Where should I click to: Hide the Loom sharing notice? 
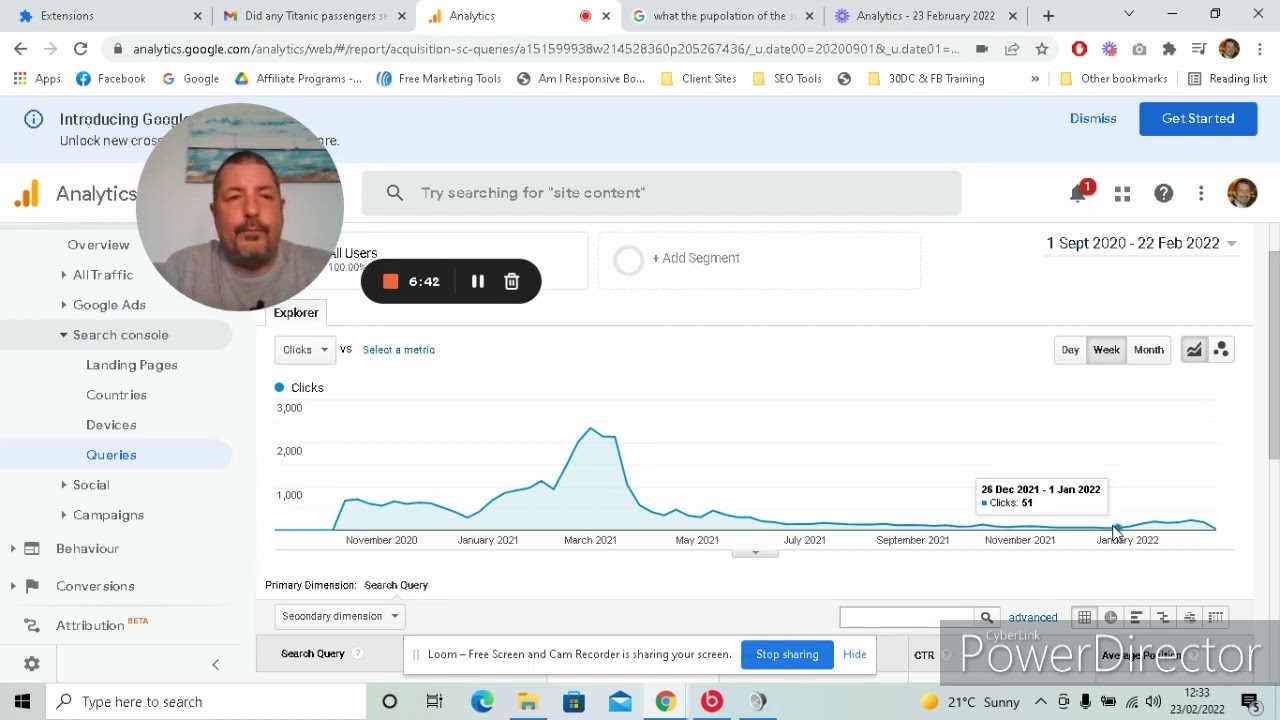click(x=855, y=655)
